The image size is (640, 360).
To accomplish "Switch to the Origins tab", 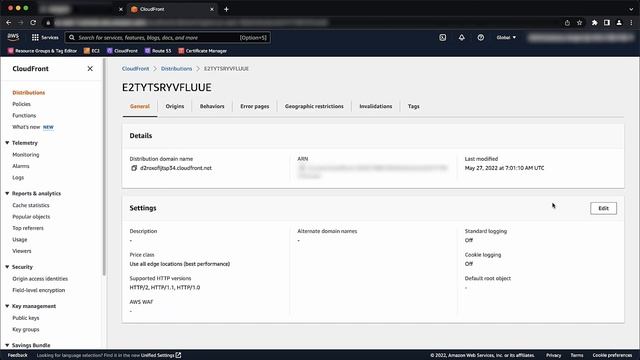I will (175, 106).
